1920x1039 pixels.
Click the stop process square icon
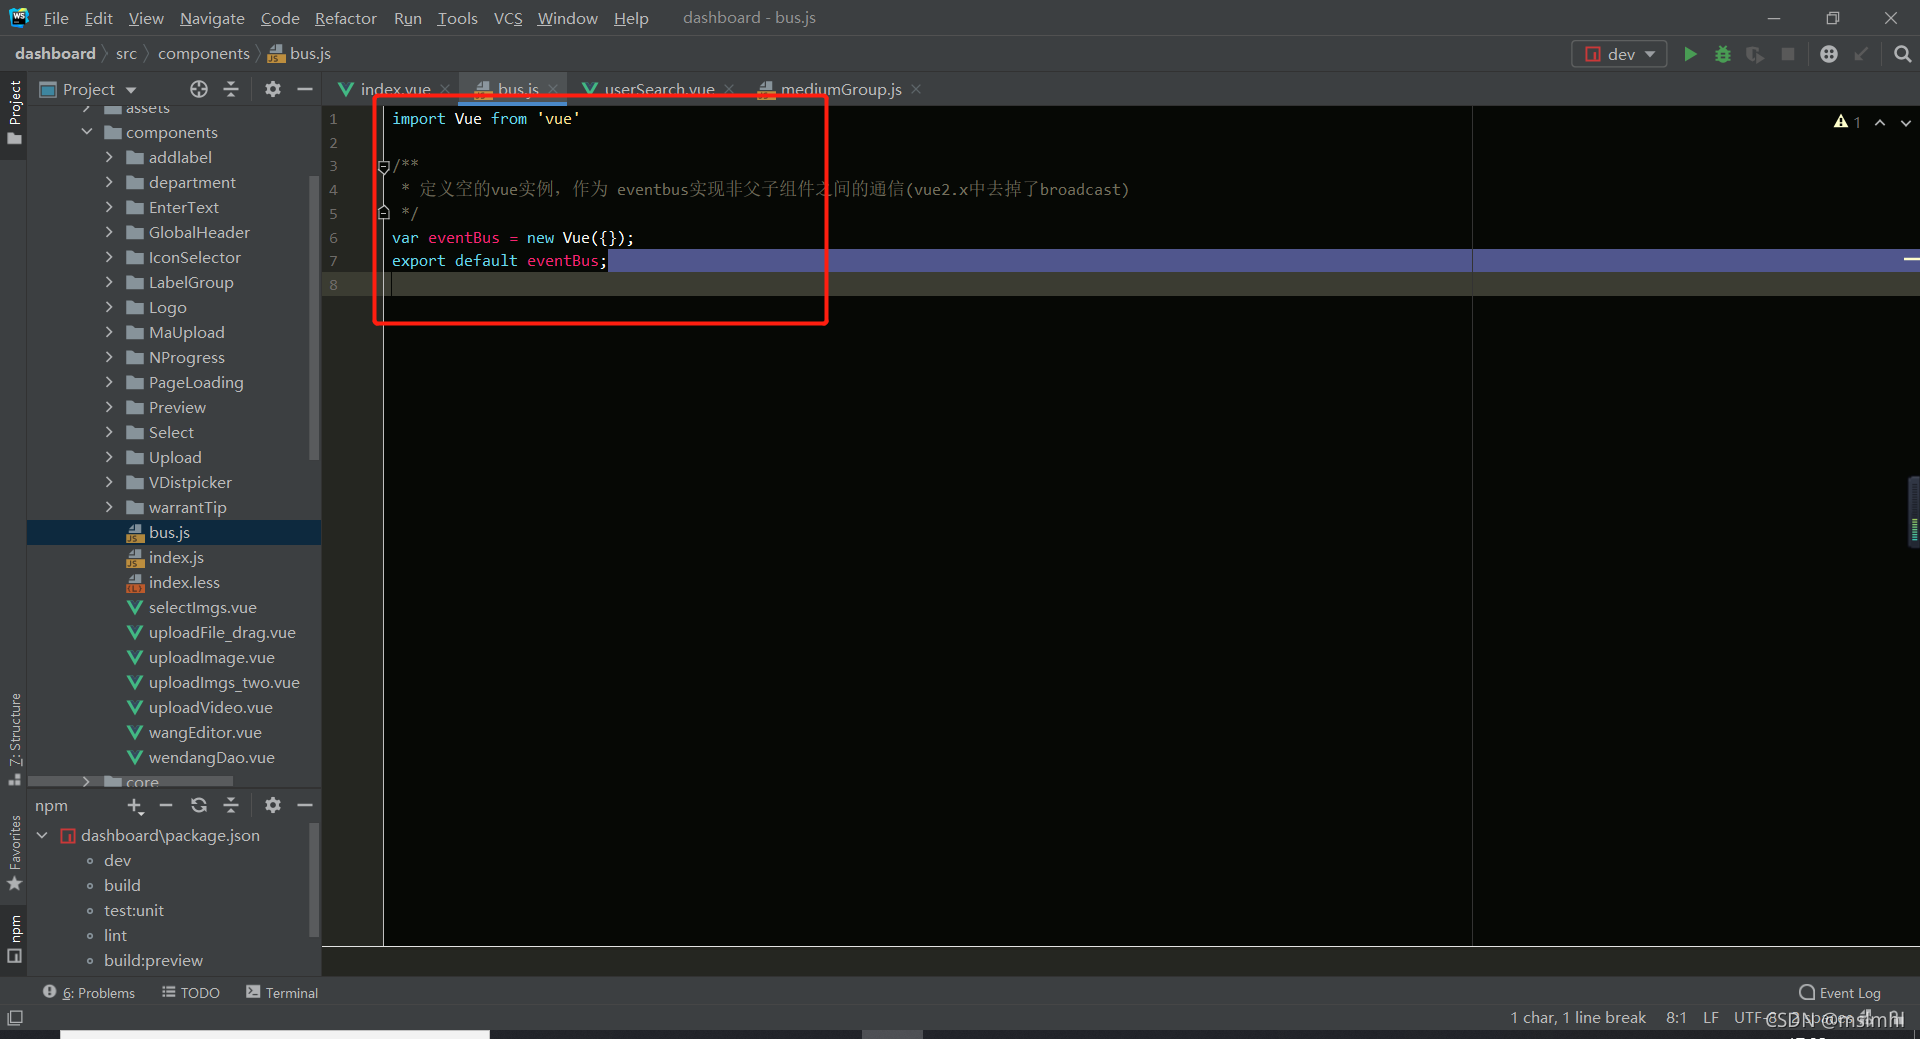[1788, 54]
